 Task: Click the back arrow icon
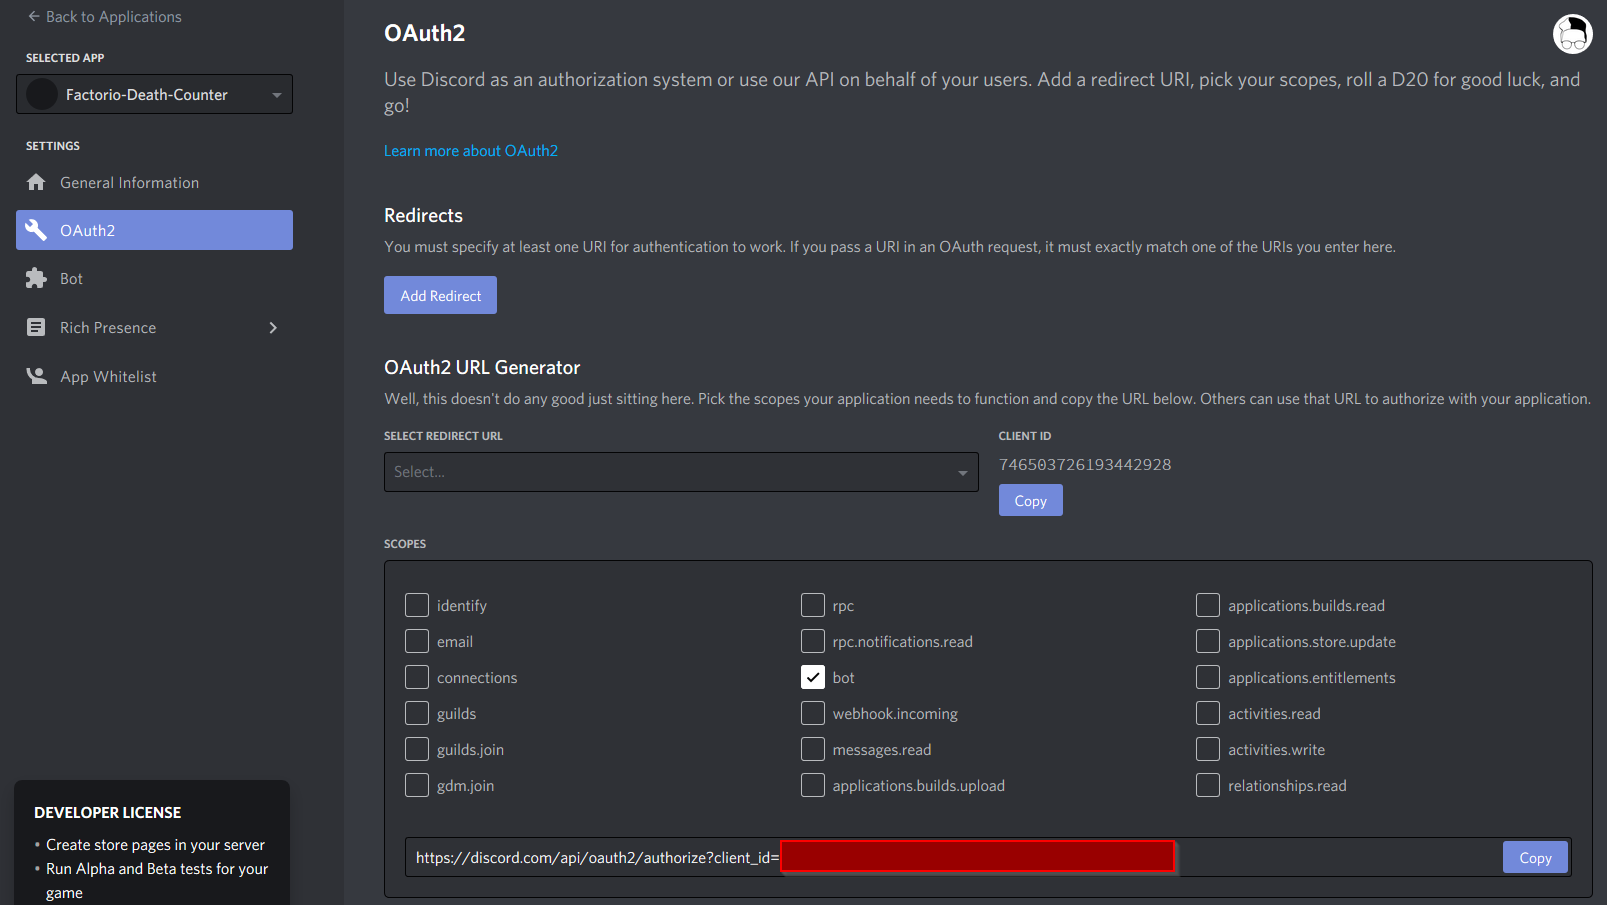34,16
